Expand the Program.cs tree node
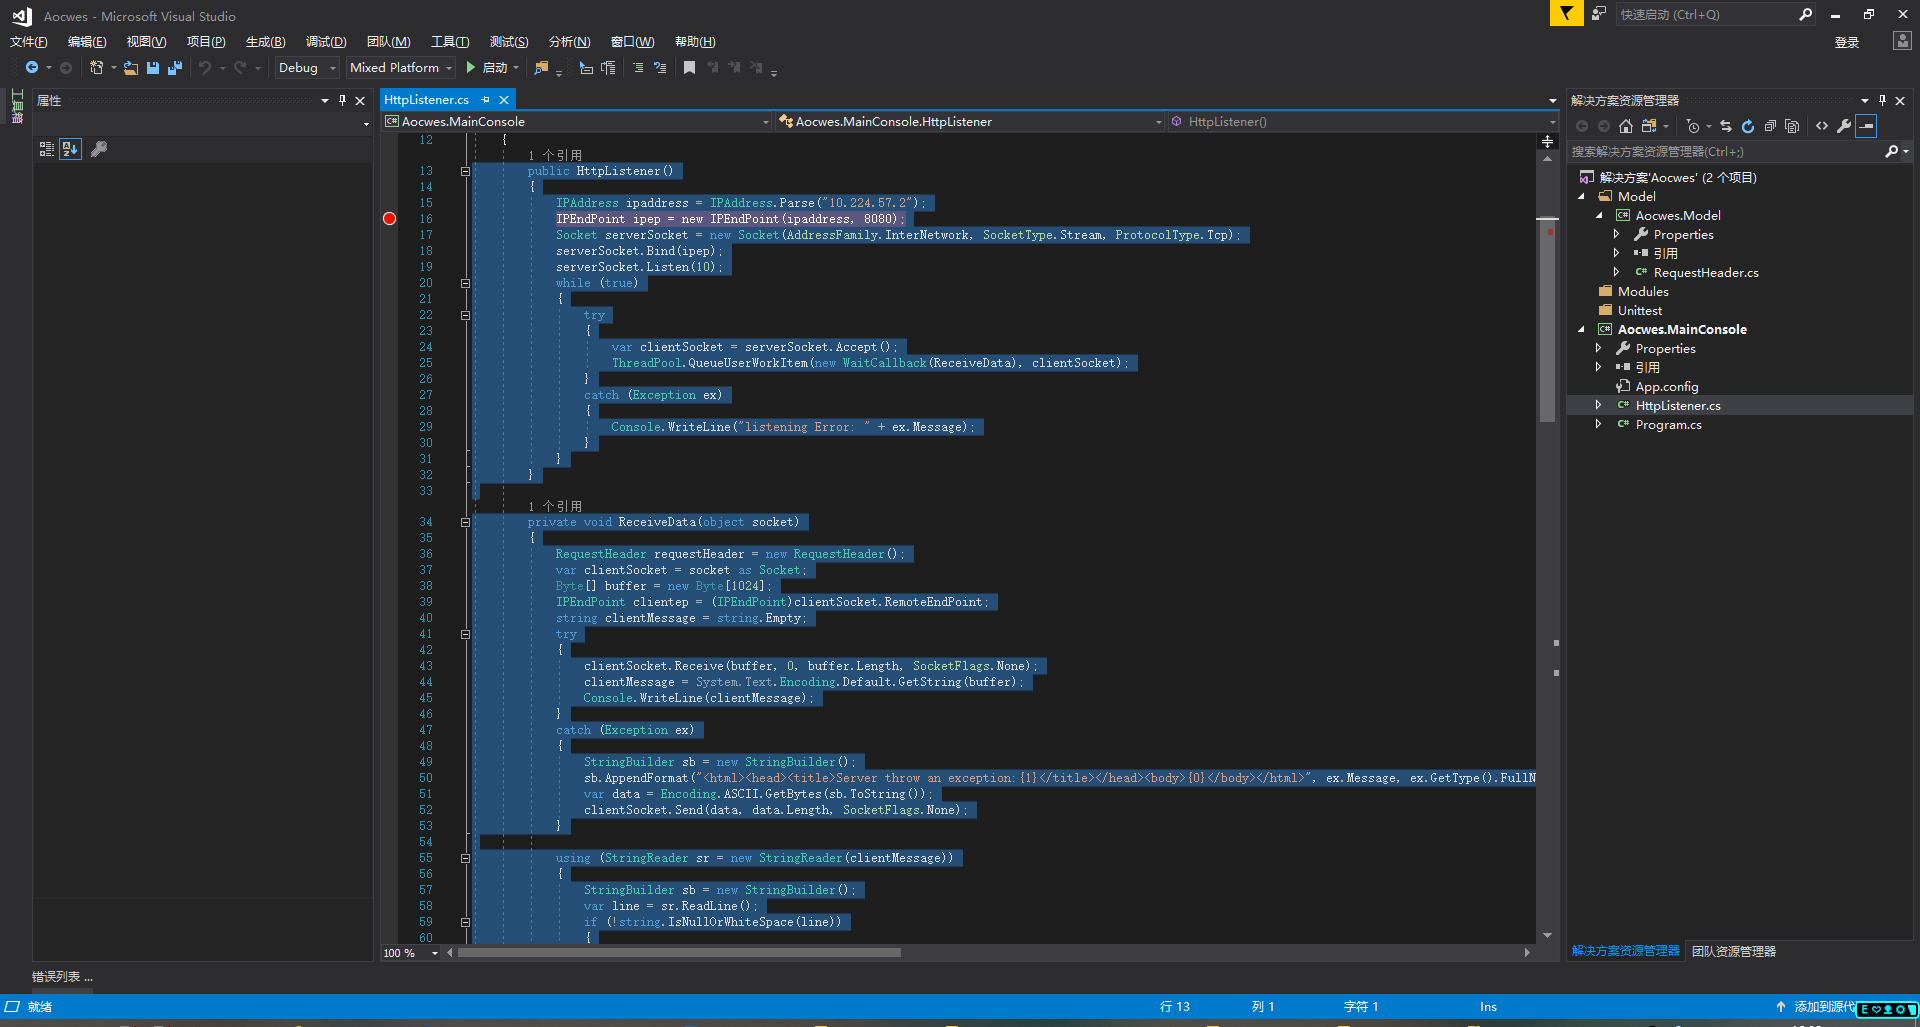 (x=1598, y=424)
